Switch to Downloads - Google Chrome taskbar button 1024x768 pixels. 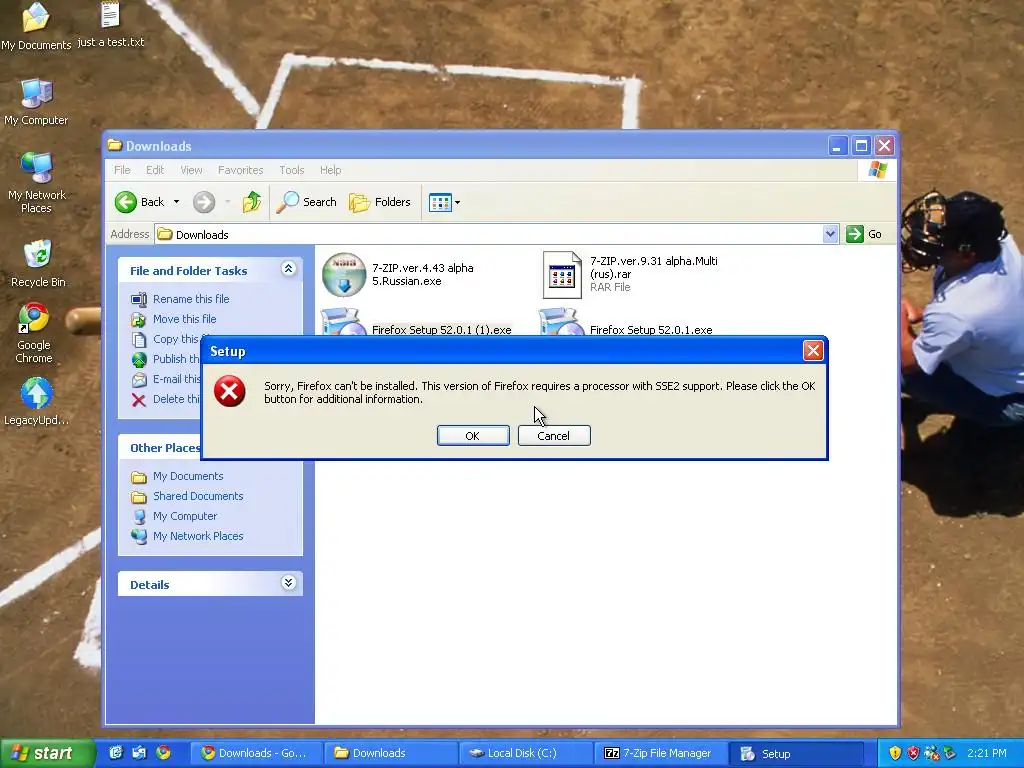258,753
